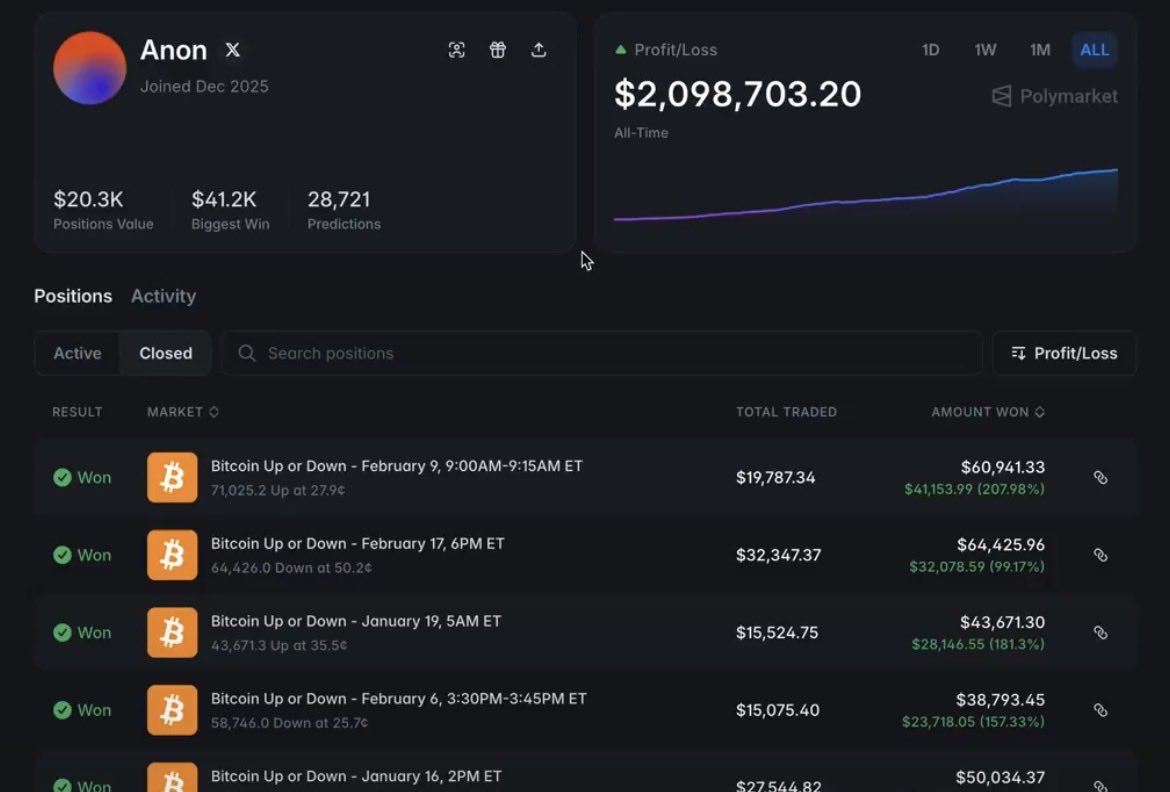Screen dimensions: 1170x792
Task: Click the 28,721 Predictions stat
Action: click(x=344, y=210)
